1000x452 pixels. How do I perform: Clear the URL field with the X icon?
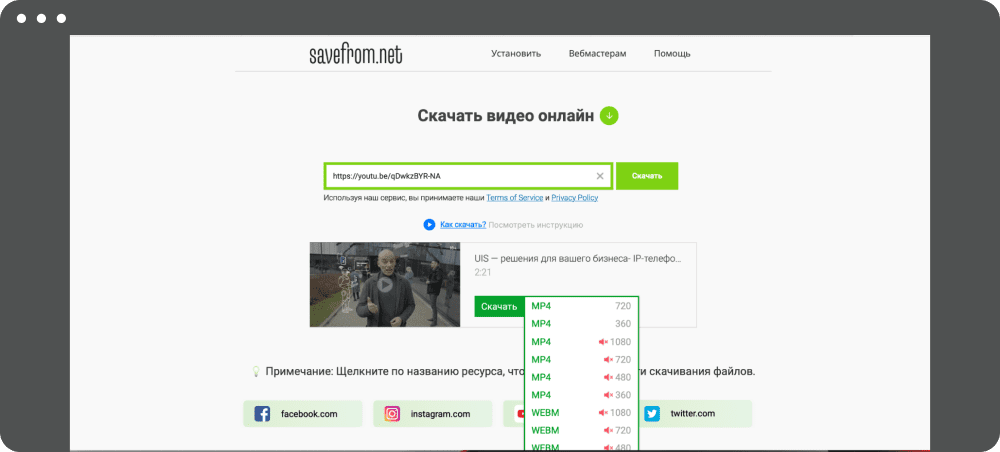coord(599,176)
